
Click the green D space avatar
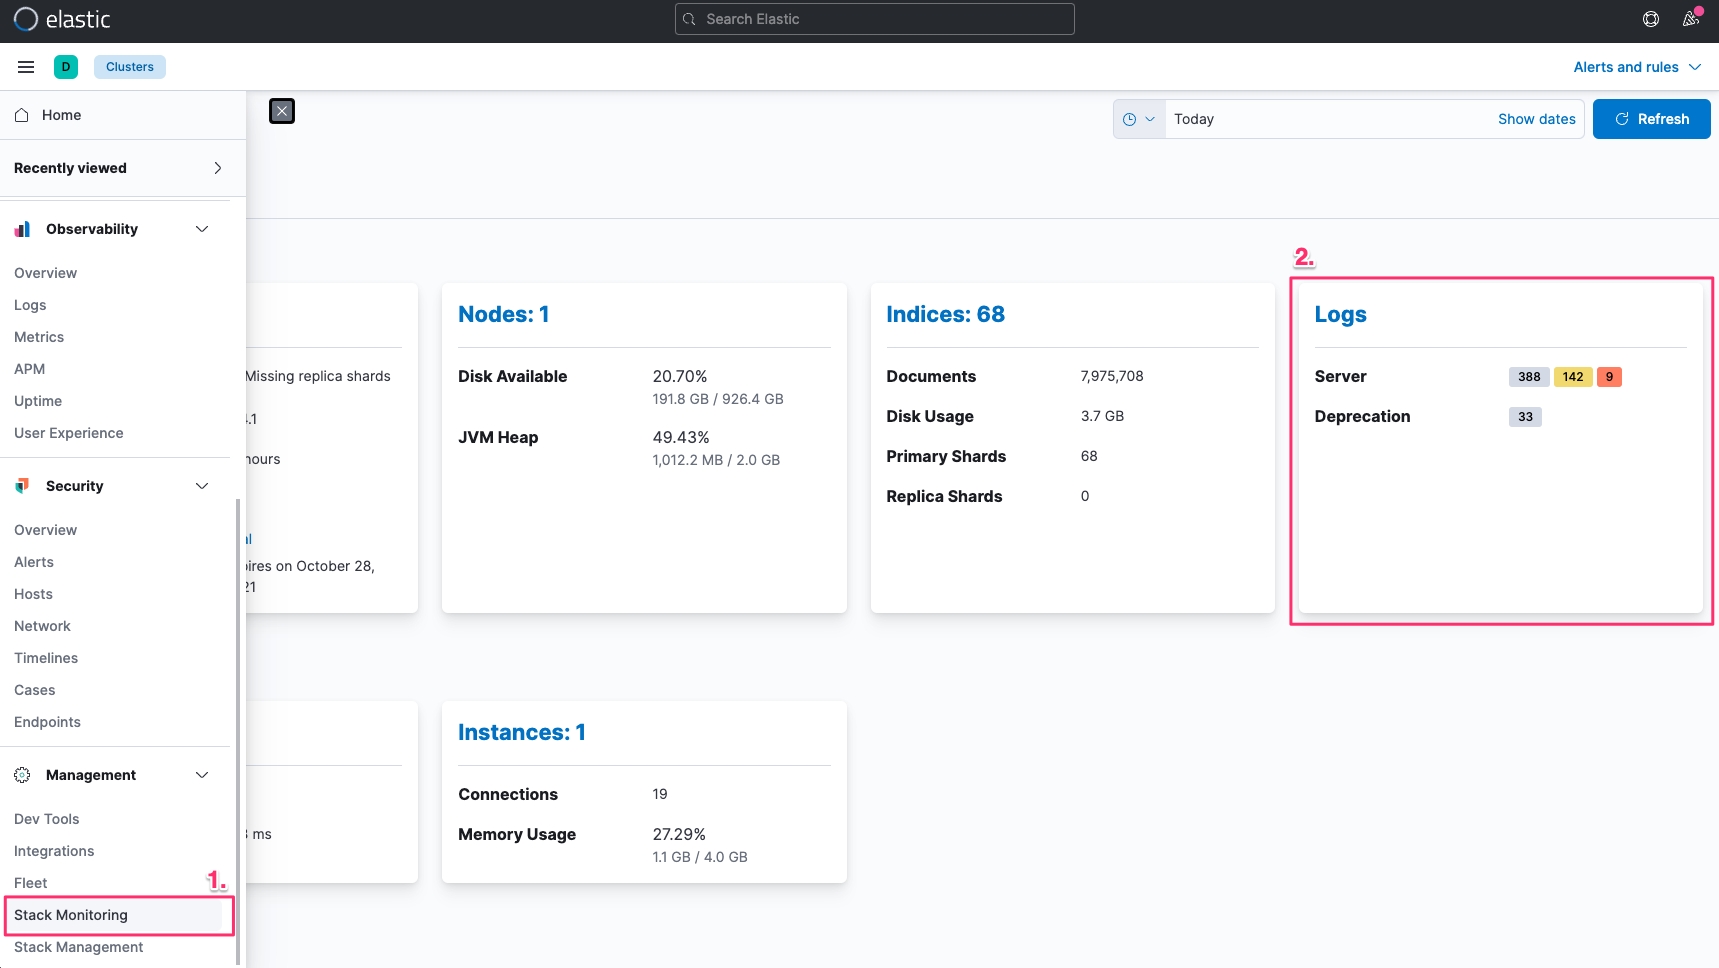(66, 67)
